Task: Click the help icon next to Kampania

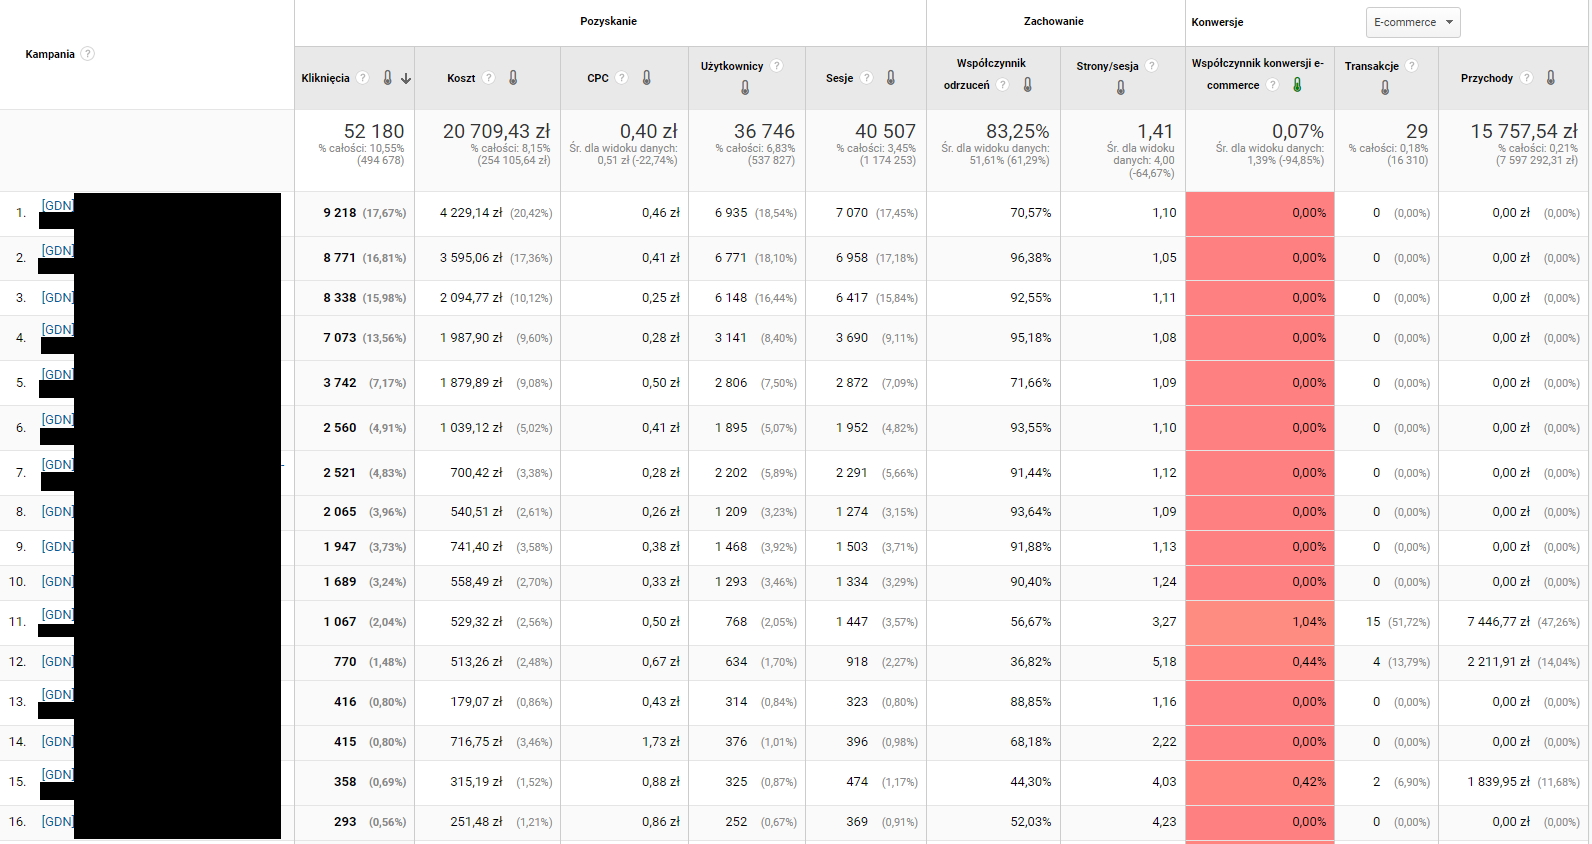Action: pyautogui.click(x=88, y=54)
